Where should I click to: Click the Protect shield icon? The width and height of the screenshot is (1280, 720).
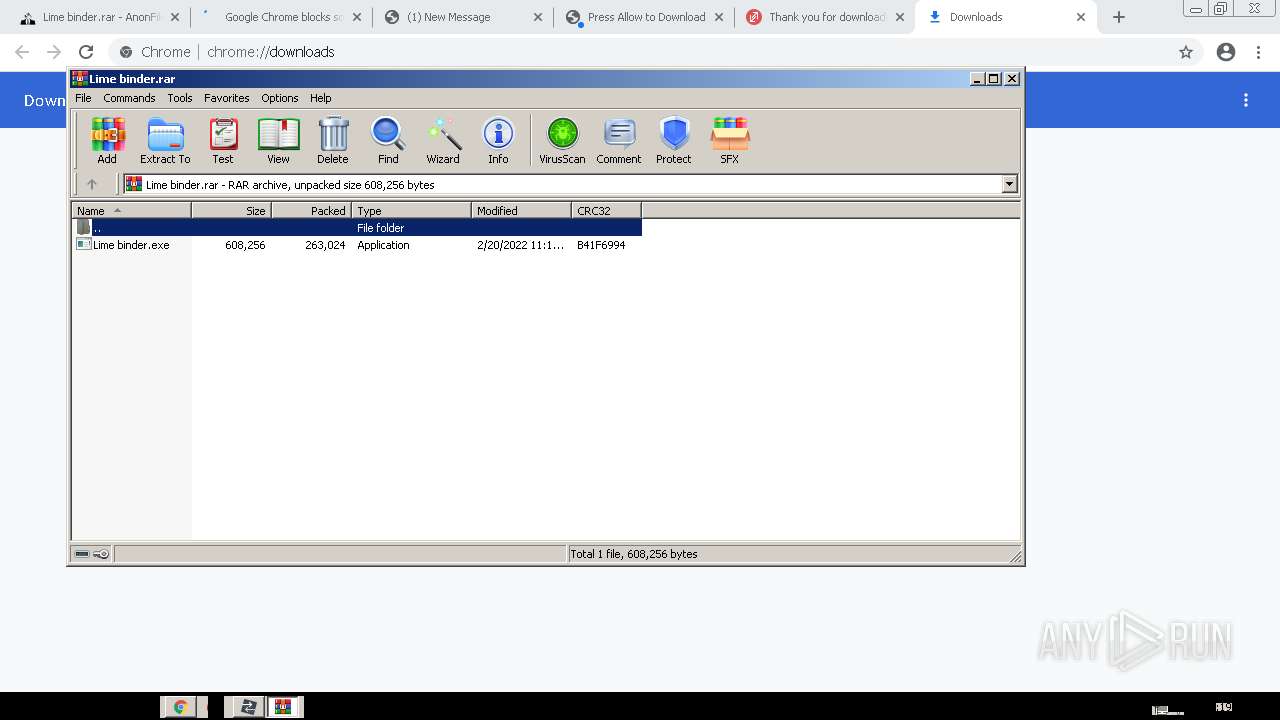tap(674, 140)
